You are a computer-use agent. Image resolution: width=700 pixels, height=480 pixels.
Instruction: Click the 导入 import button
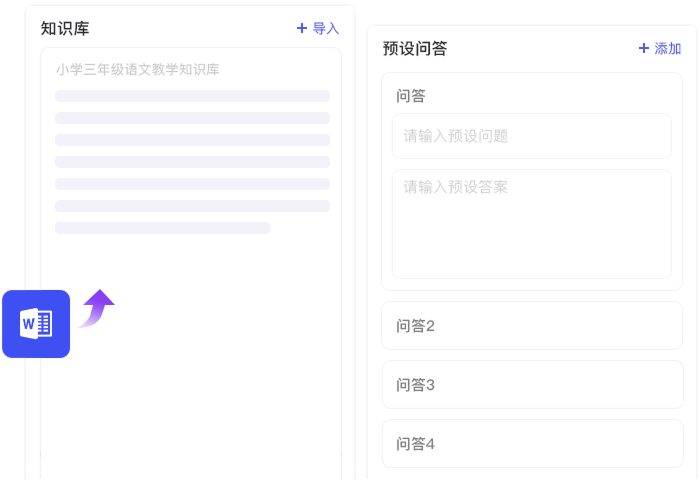pyautogui.click(x=318, y=29)
